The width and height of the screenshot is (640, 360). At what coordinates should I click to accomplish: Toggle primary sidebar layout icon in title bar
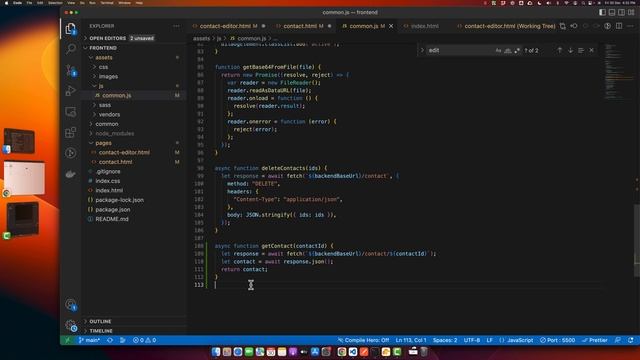tap(602, 12)
